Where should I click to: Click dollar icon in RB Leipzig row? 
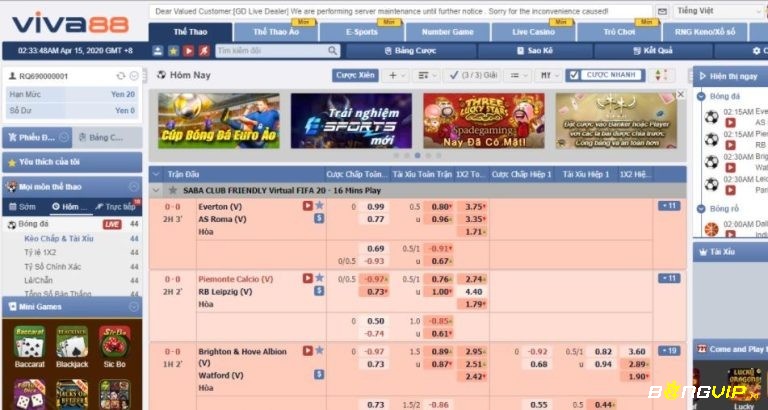[319, 291]
